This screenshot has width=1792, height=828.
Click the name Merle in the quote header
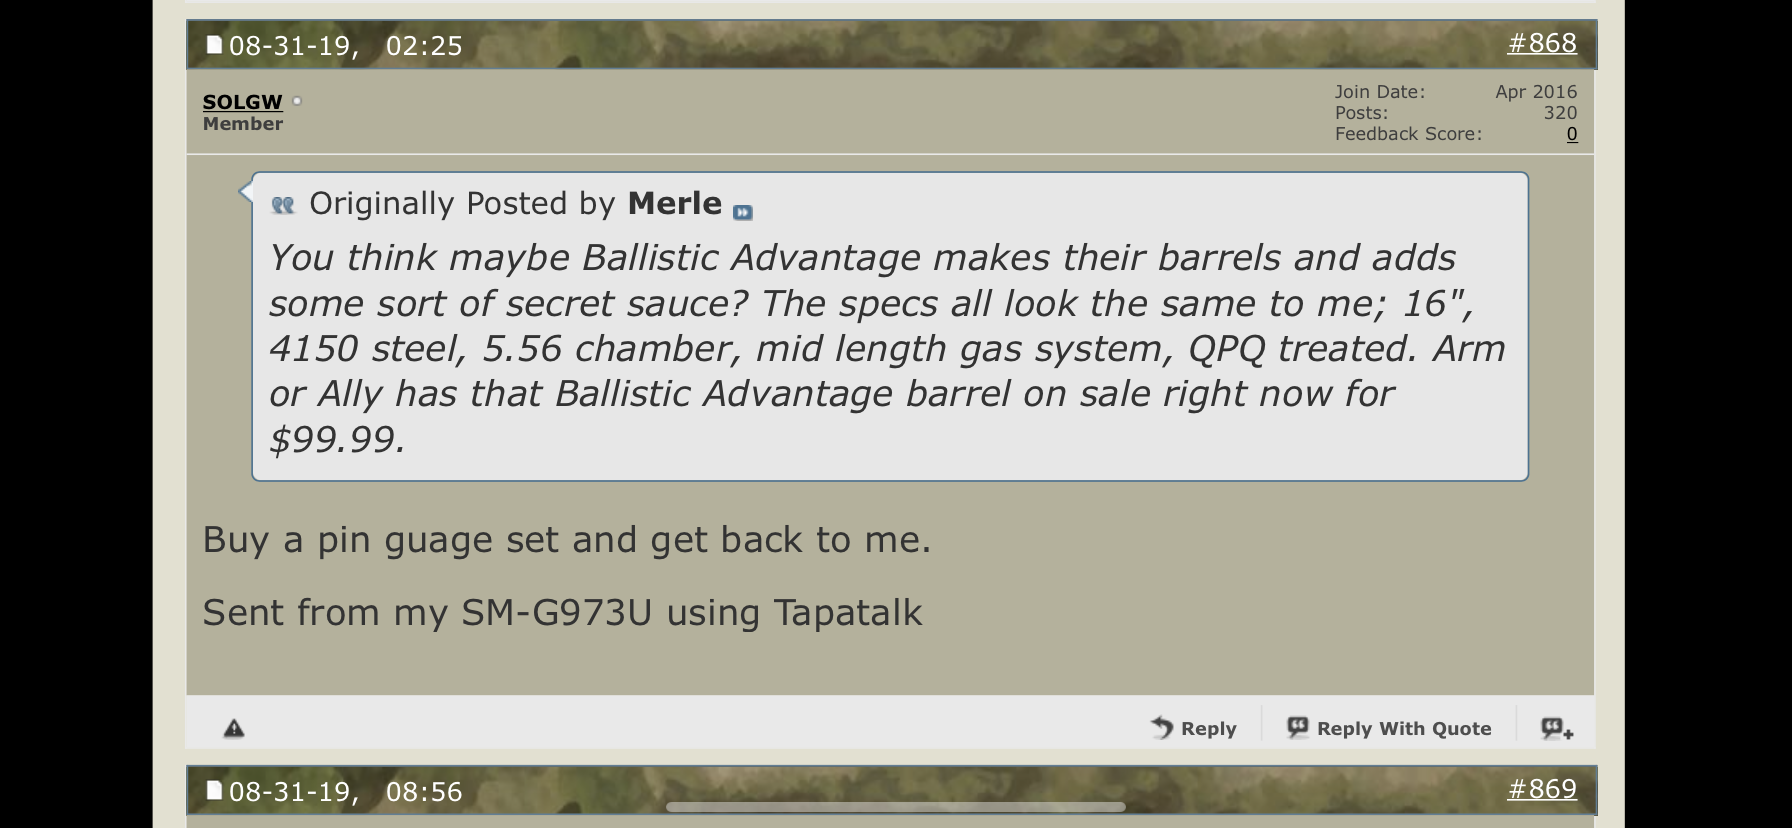tap(674, 204)
